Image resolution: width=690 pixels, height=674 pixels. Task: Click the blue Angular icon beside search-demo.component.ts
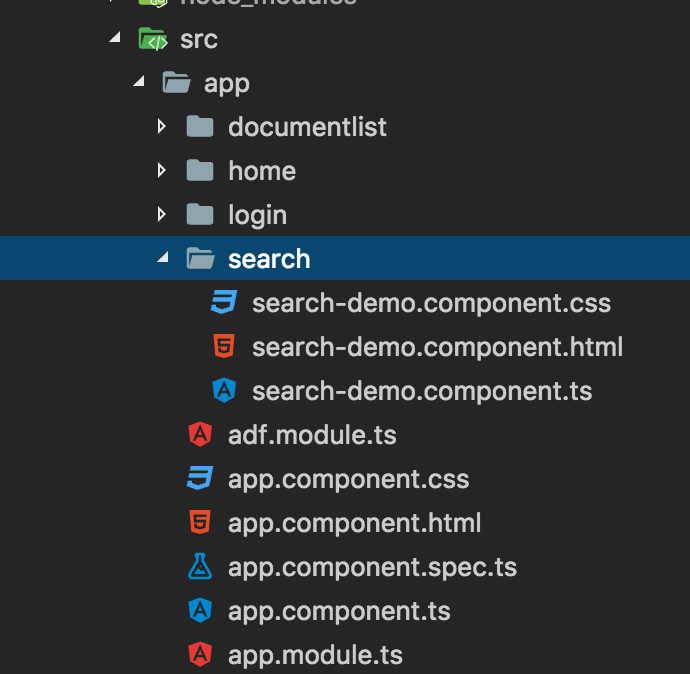224,391
